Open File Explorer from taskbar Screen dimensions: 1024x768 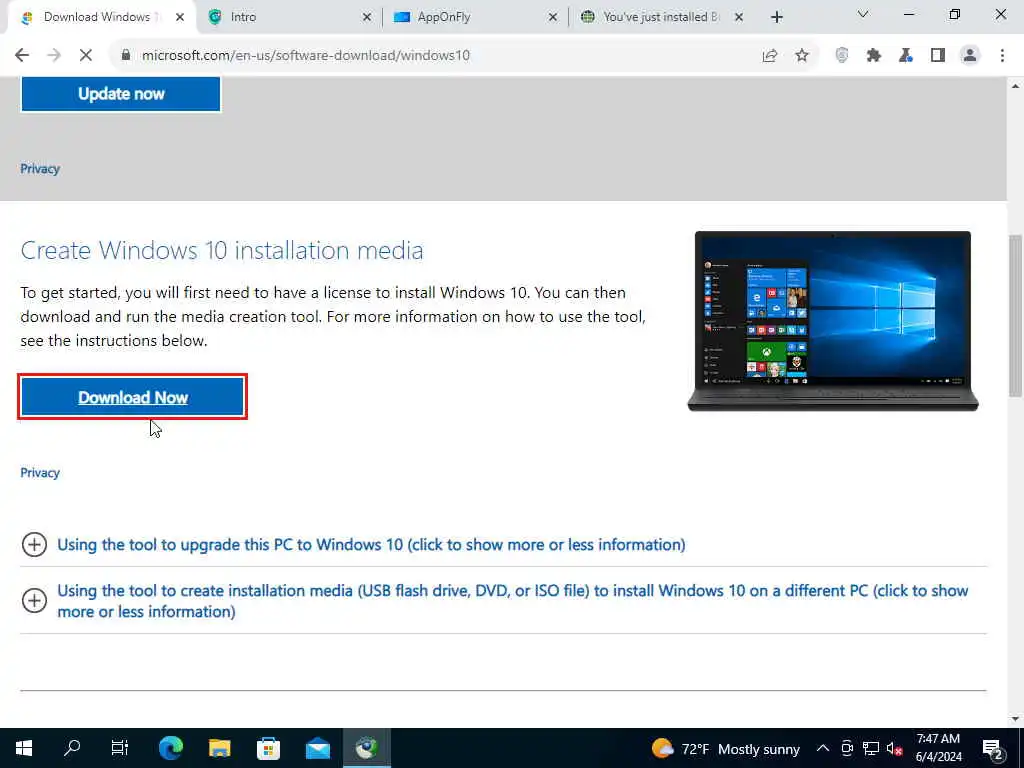(219, 748)
